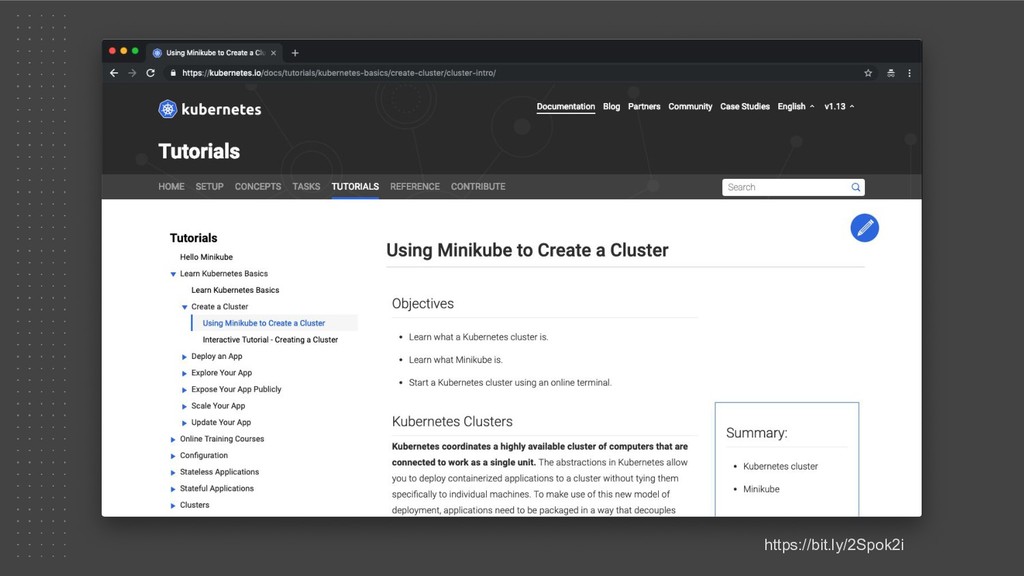This screenshot has height=576, width=1024.
Task: Open a new browser tab with plus
Action: (295, 53)
